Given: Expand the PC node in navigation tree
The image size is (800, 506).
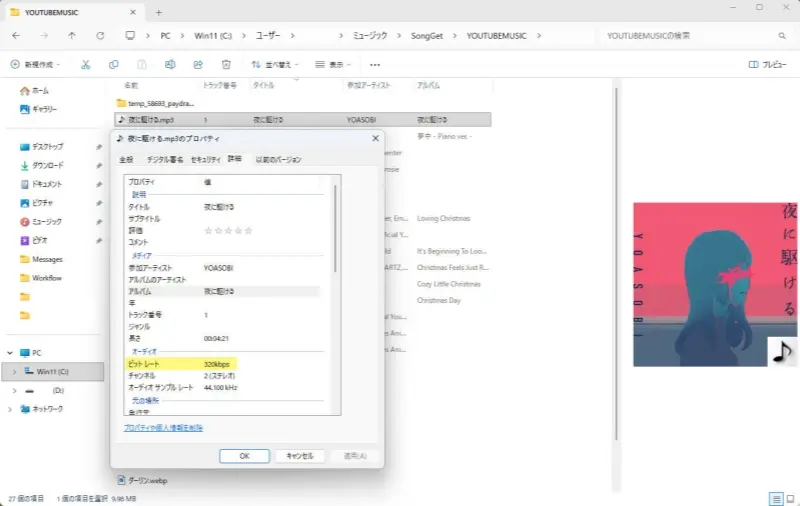Looking at the screenshot, I should coord(12,353).
